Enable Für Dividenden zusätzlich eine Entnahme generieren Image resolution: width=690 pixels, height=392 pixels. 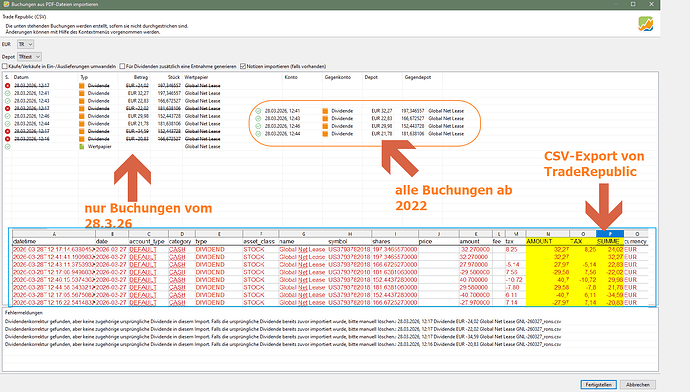pyautogui.click(x=122, y=66)
